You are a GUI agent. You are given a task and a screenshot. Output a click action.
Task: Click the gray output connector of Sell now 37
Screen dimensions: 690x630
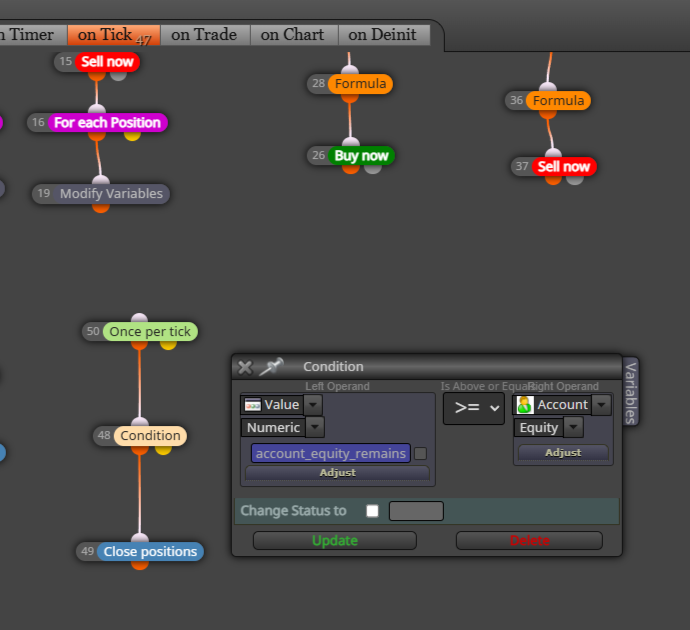(x=575, y=180)
